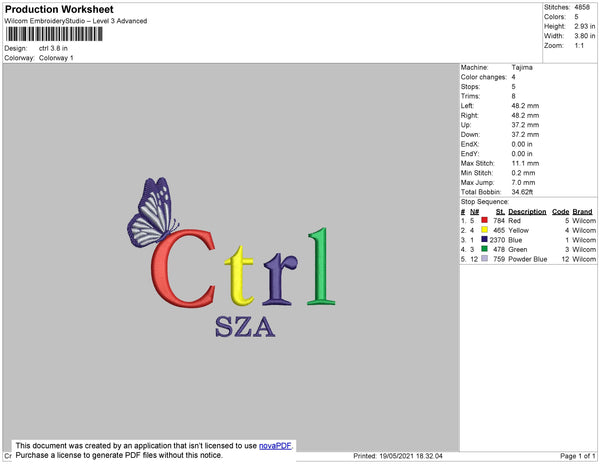The height and width of the screenshot is (464, 600).
Task: Click the yellow letter t in the design
Action: coord(240,275)
